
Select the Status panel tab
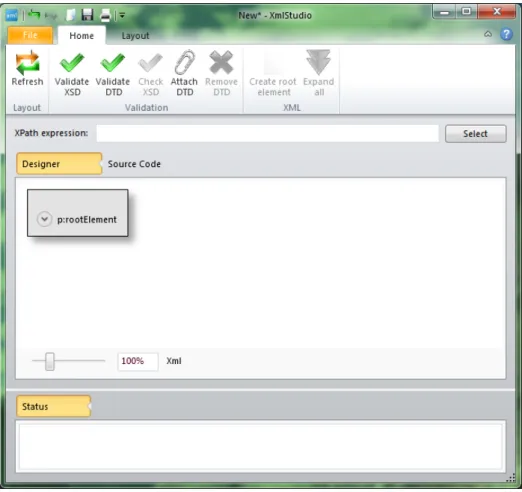click(53, 406)
